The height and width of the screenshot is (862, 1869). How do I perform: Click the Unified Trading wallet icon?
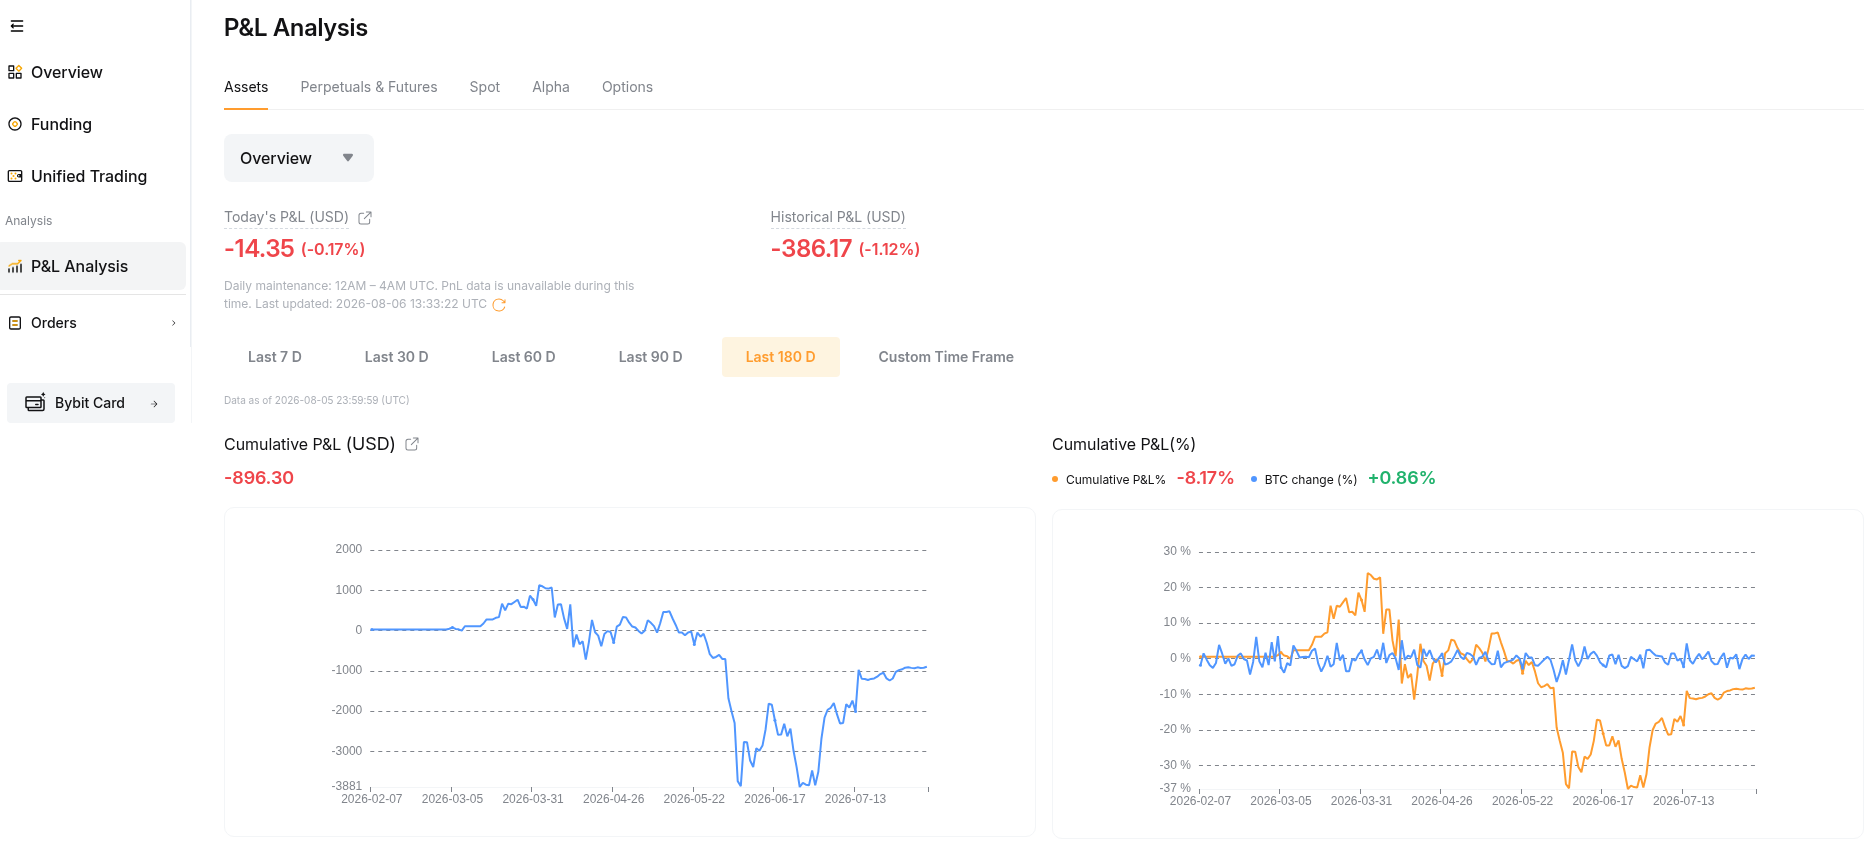[15, 176]
